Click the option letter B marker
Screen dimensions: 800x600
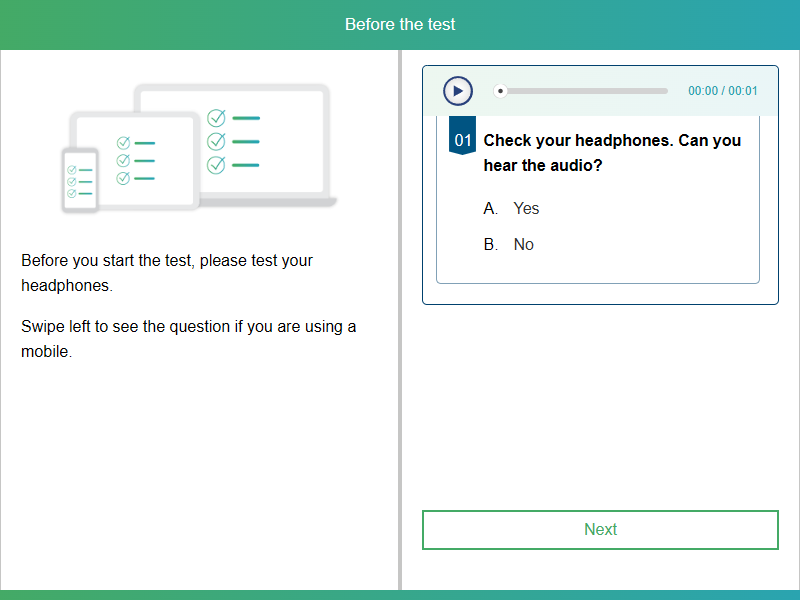[490, 244]
